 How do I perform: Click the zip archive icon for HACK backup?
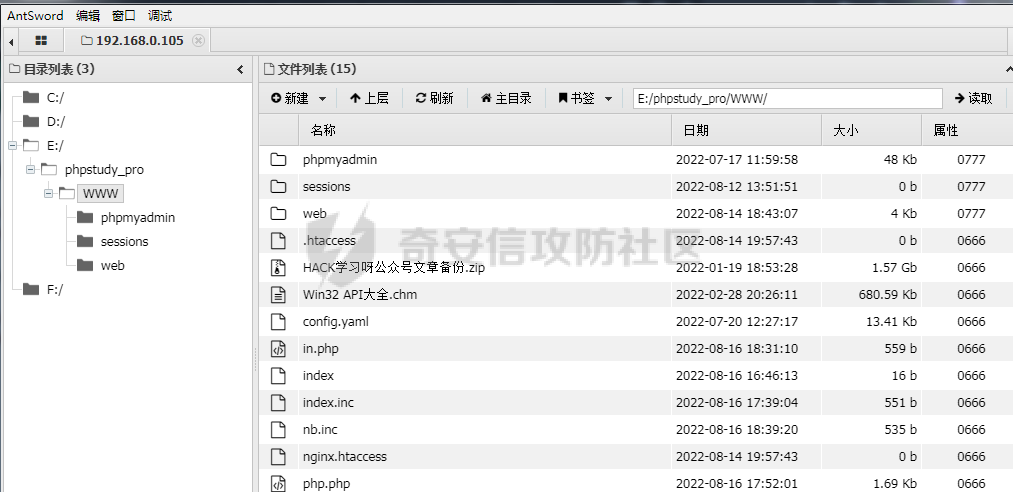[x=278, y=268]
